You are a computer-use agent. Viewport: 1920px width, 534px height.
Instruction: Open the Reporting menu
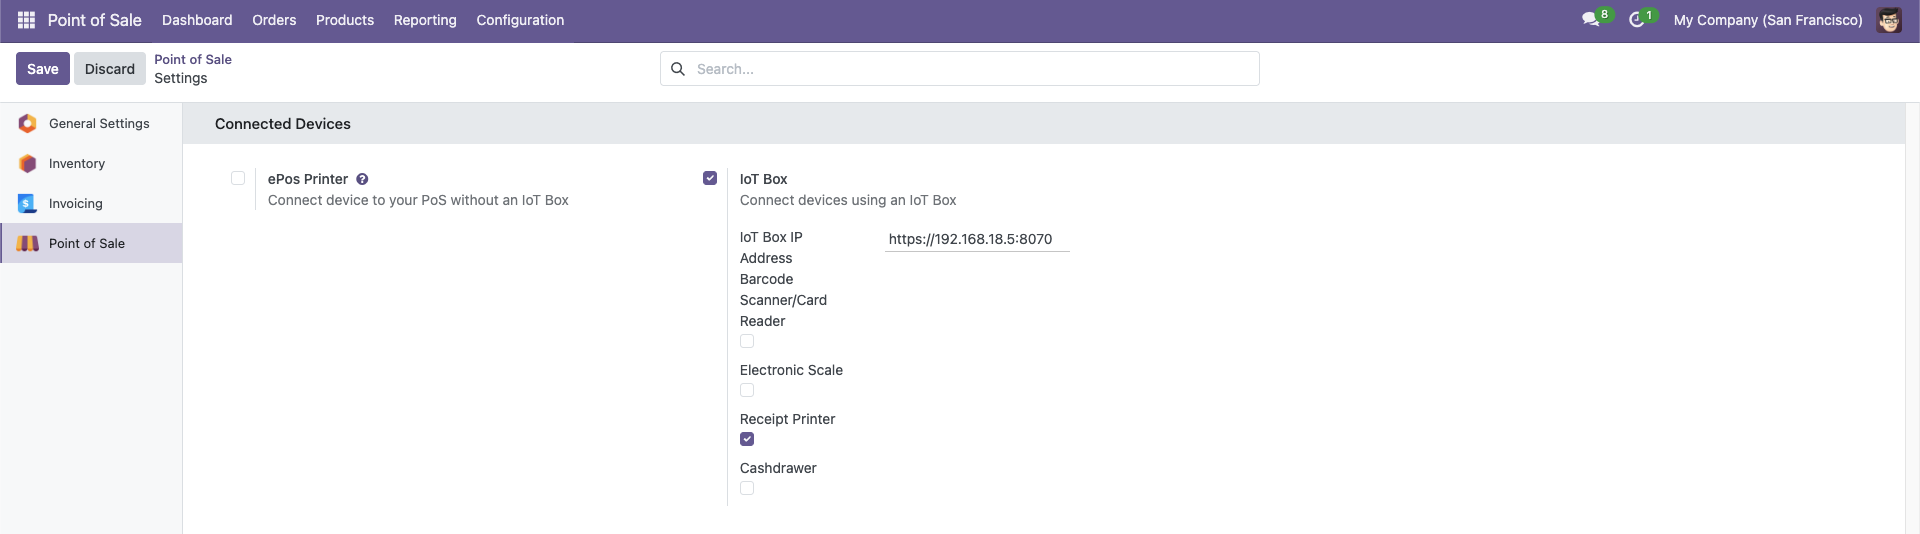pyautogui.click(x=425, y=20)
